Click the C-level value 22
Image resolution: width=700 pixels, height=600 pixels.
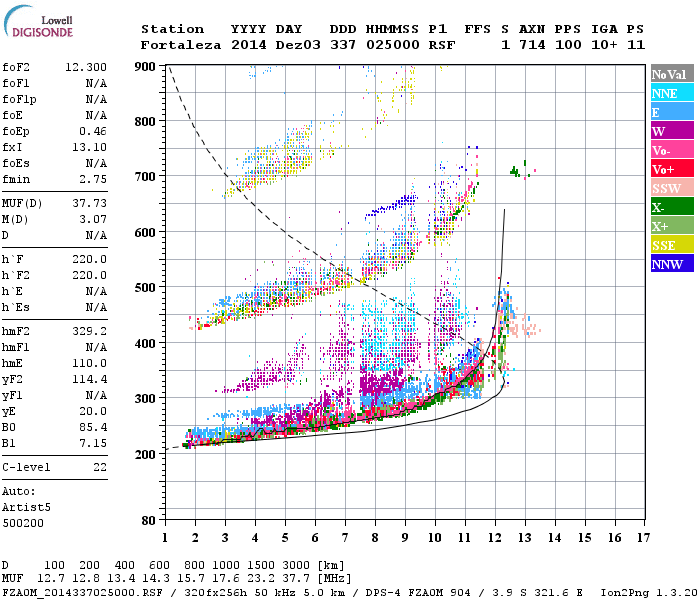(100, 467)
